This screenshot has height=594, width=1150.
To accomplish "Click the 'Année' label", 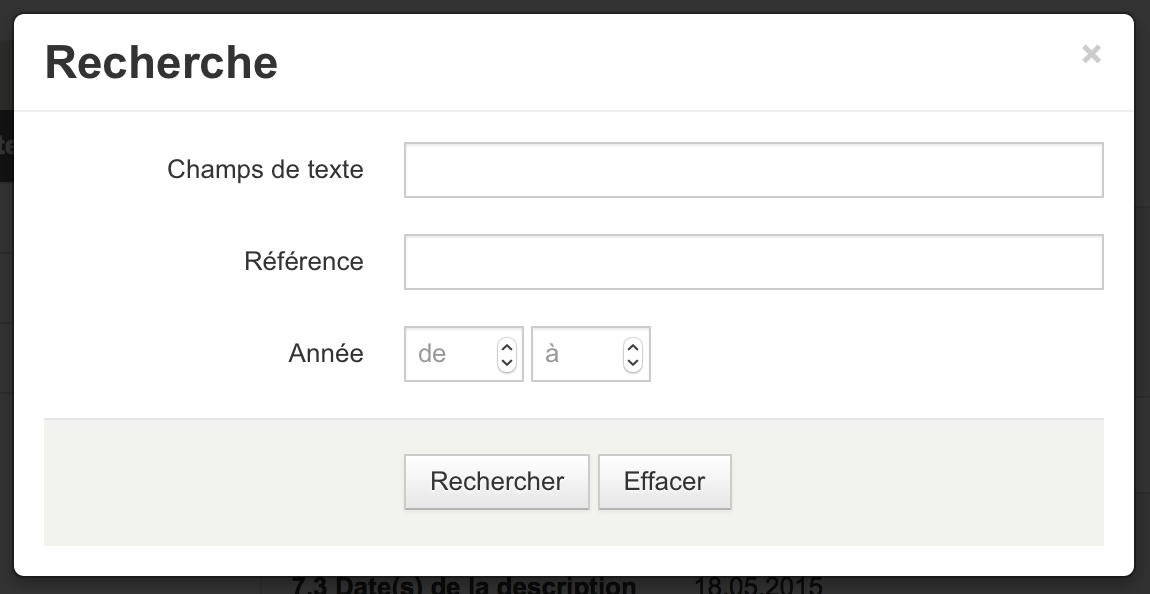I will pyautogui.click(x=326, y=353).
